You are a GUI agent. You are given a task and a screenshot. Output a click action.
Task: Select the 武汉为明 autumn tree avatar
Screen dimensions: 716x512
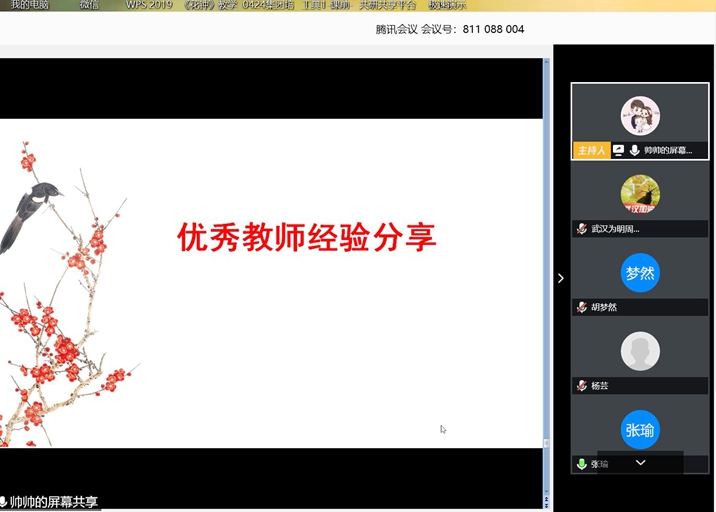pos(640,194)
